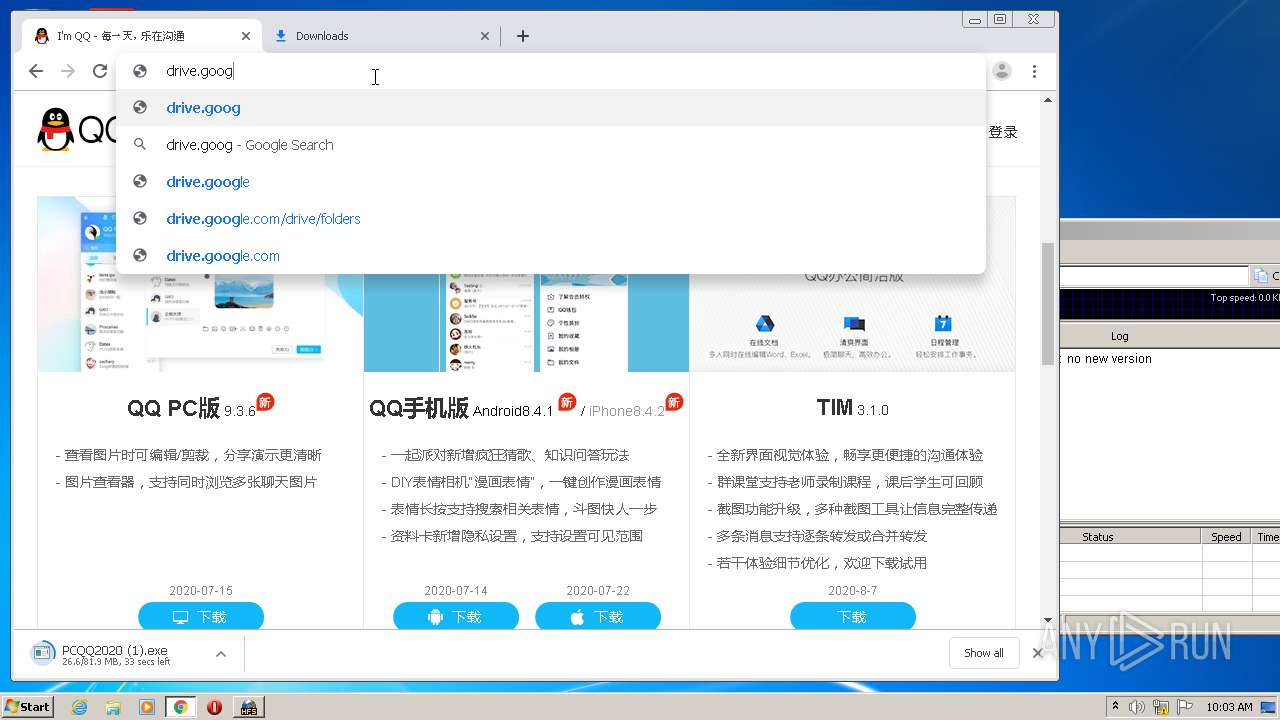Viewport: 1280px width, 720px height.
Task: Select the drive.google.com suggestion
Action: [551, 256]
